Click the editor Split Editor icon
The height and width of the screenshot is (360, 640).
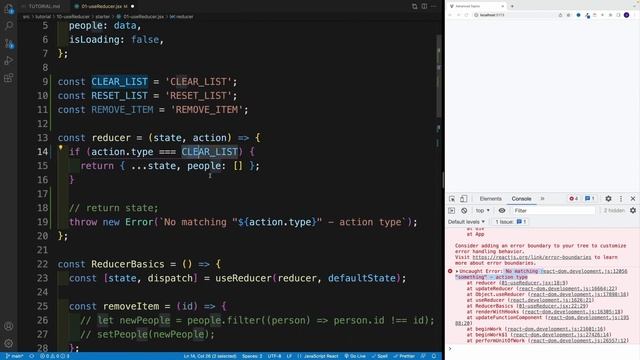point(424,6)
